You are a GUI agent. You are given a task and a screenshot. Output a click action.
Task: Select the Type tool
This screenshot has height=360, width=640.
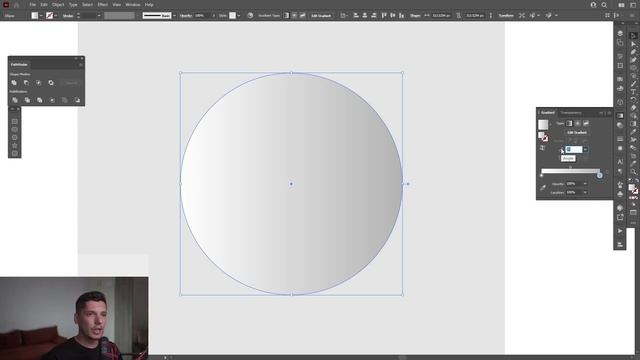[x=633, y=92]
